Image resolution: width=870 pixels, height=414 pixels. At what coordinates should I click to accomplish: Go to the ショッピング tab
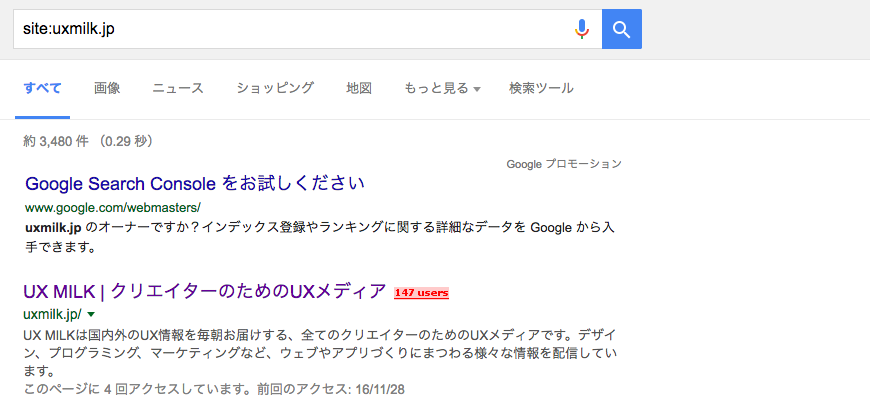(275, 88)
